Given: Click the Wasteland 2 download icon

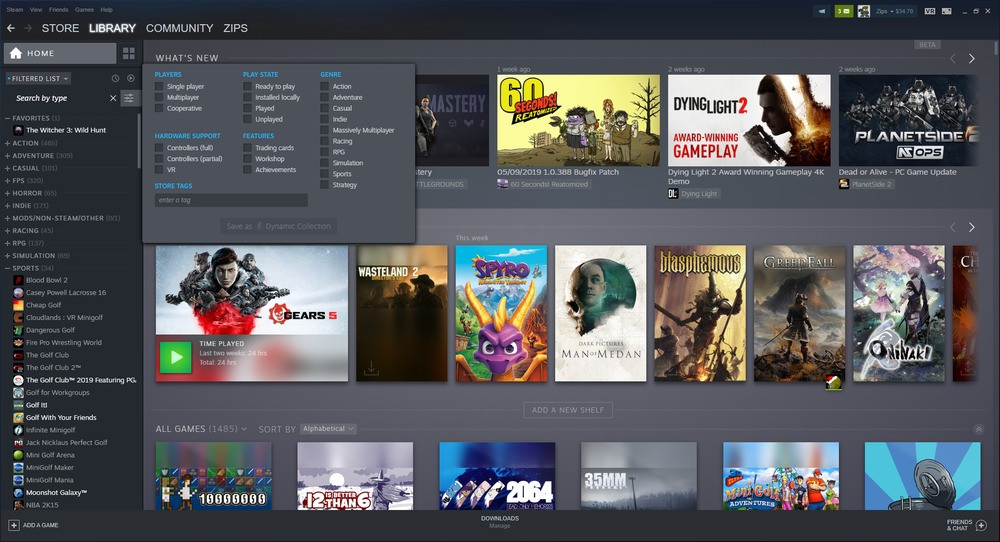Looking at the screenshot, I should (x=371, y=369).
